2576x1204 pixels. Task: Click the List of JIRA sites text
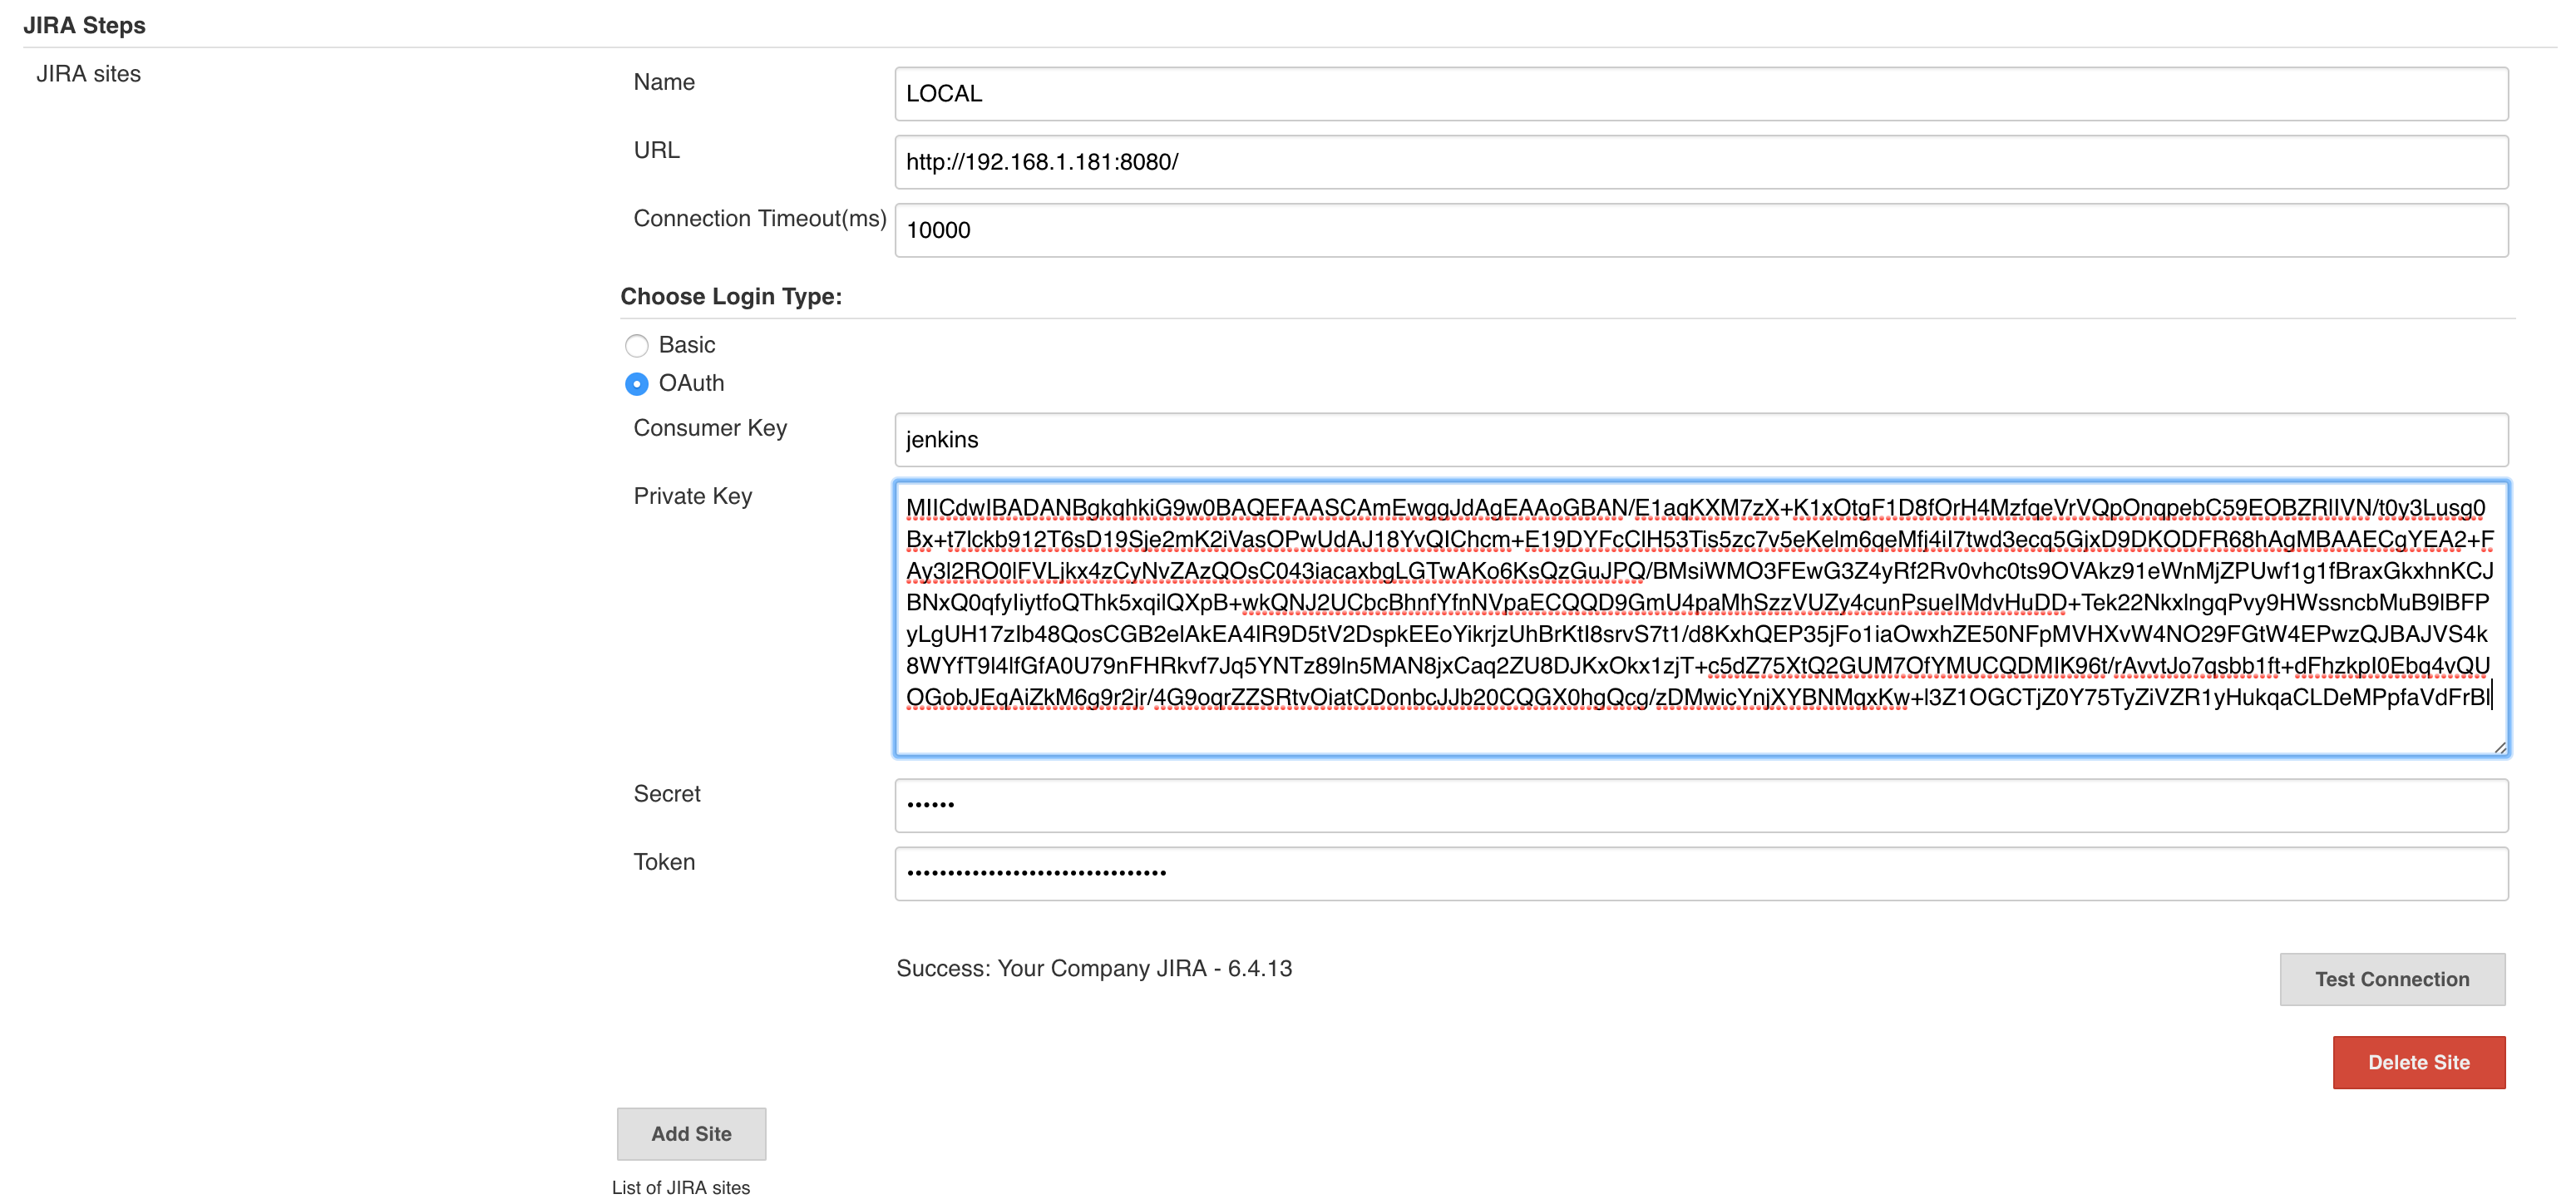pyautogui.click(x=680, y=1187)
